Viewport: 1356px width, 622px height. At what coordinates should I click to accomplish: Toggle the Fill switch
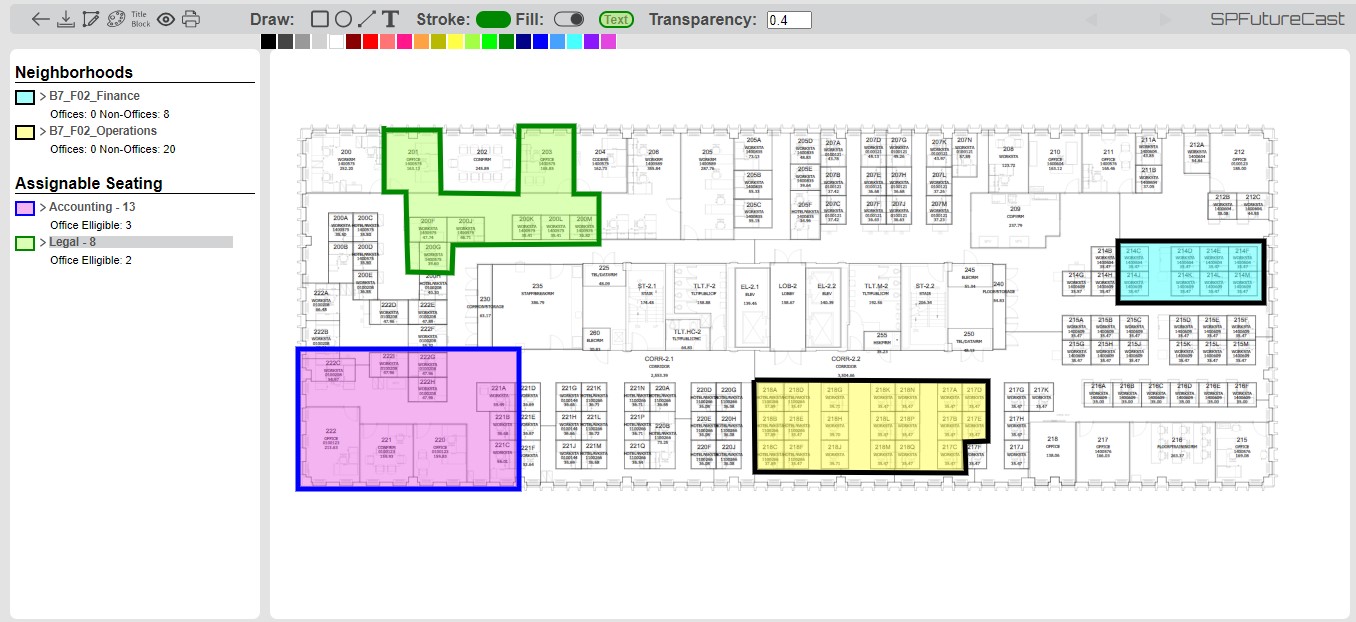pyautogui.click(x=569, y=19)
